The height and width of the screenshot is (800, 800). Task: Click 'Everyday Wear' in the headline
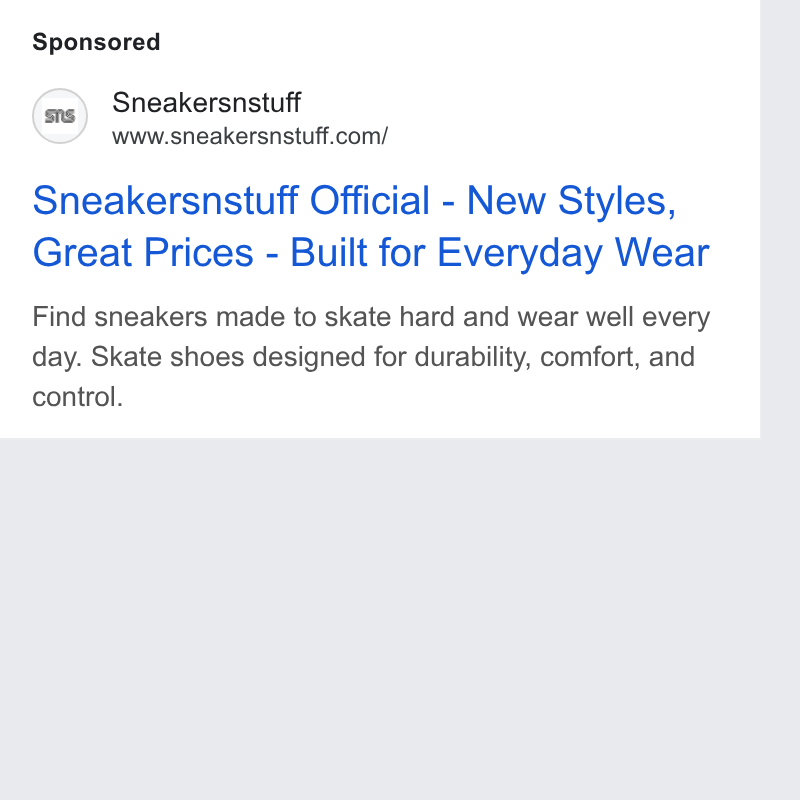(573, 253)
